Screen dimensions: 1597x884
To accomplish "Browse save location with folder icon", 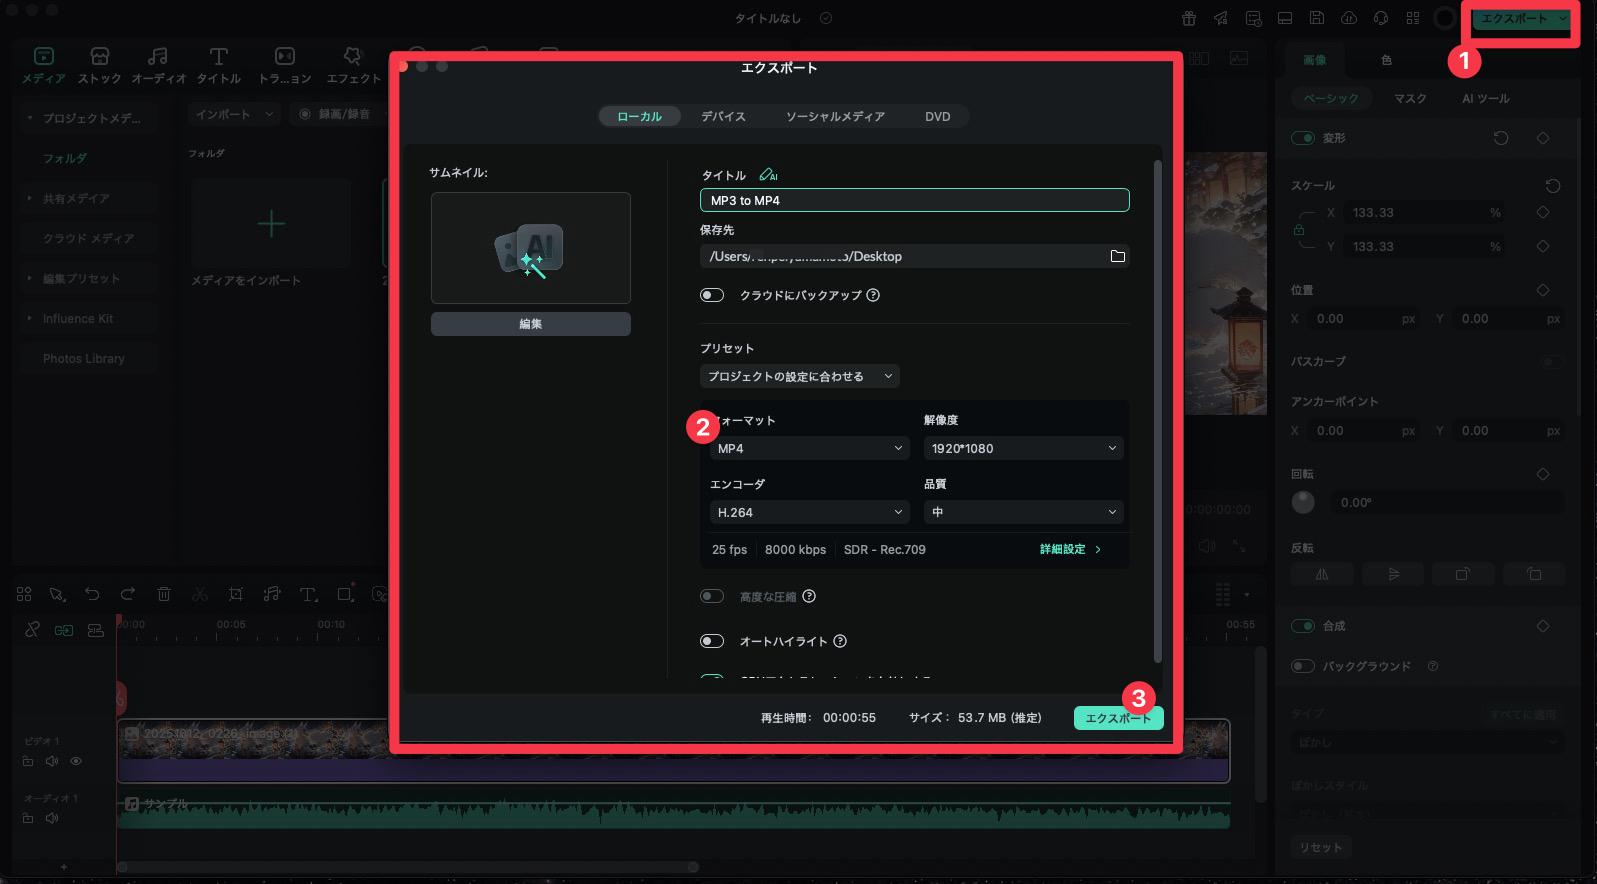I will tap(1117, 257).
